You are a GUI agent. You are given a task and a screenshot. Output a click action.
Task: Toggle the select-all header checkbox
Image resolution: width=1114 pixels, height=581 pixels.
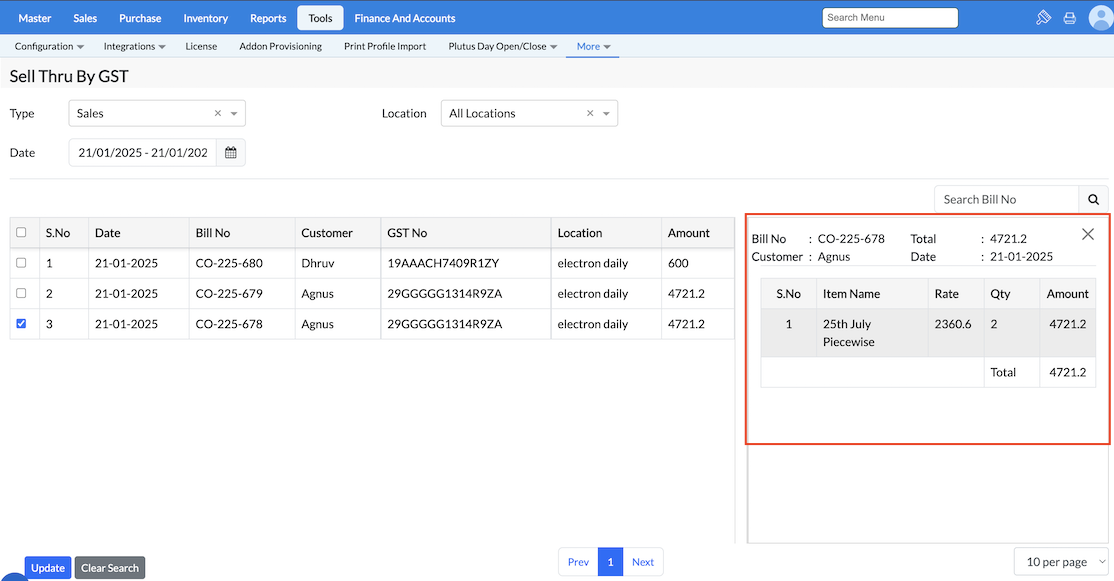coord(21,233)
